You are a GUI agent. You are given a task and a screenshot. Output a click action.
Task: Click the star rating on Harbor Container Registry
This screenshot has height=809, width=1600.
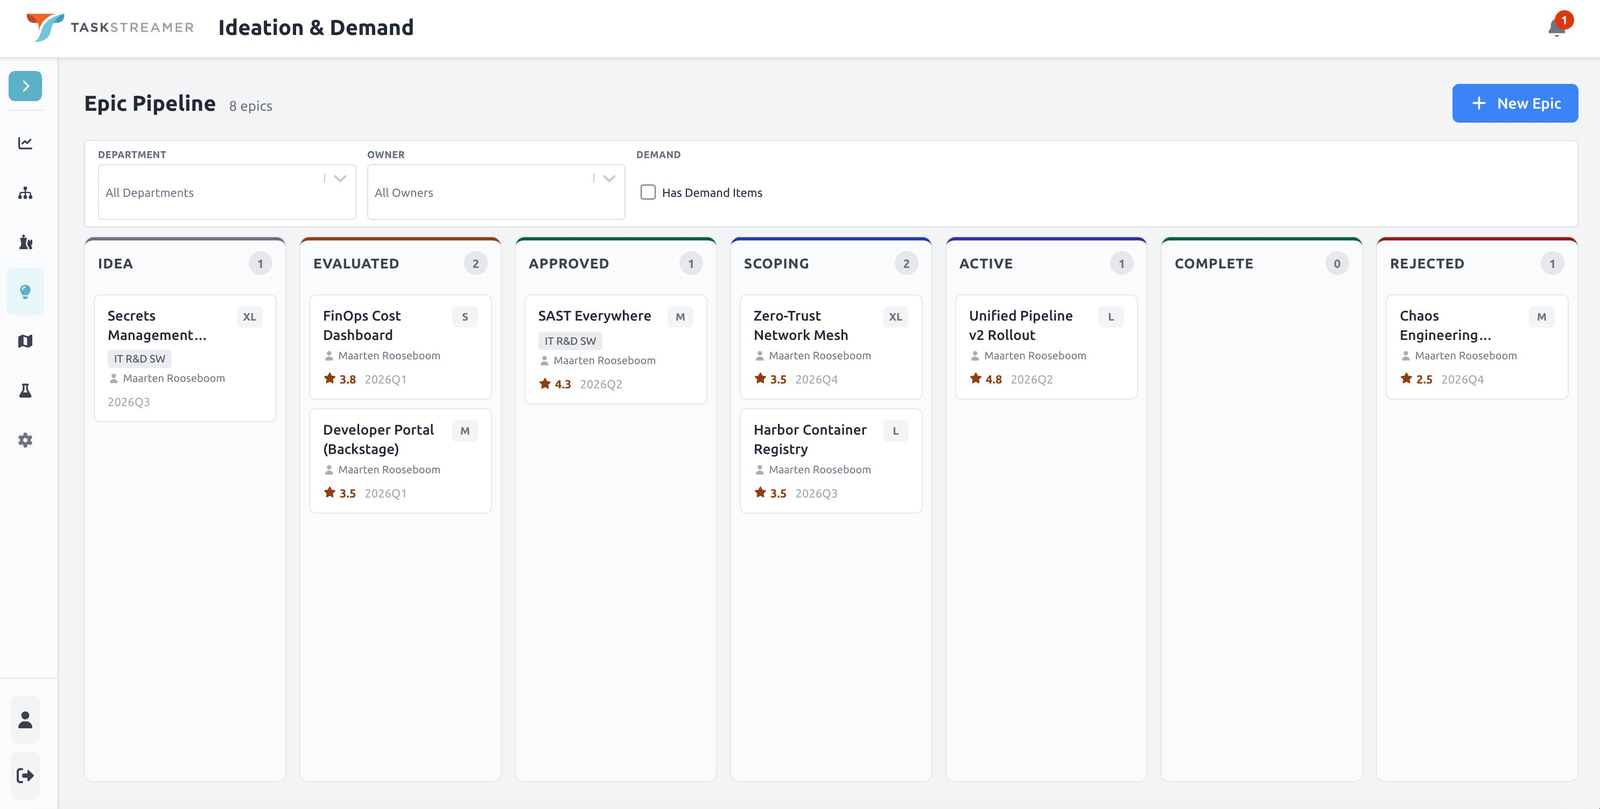770,493
